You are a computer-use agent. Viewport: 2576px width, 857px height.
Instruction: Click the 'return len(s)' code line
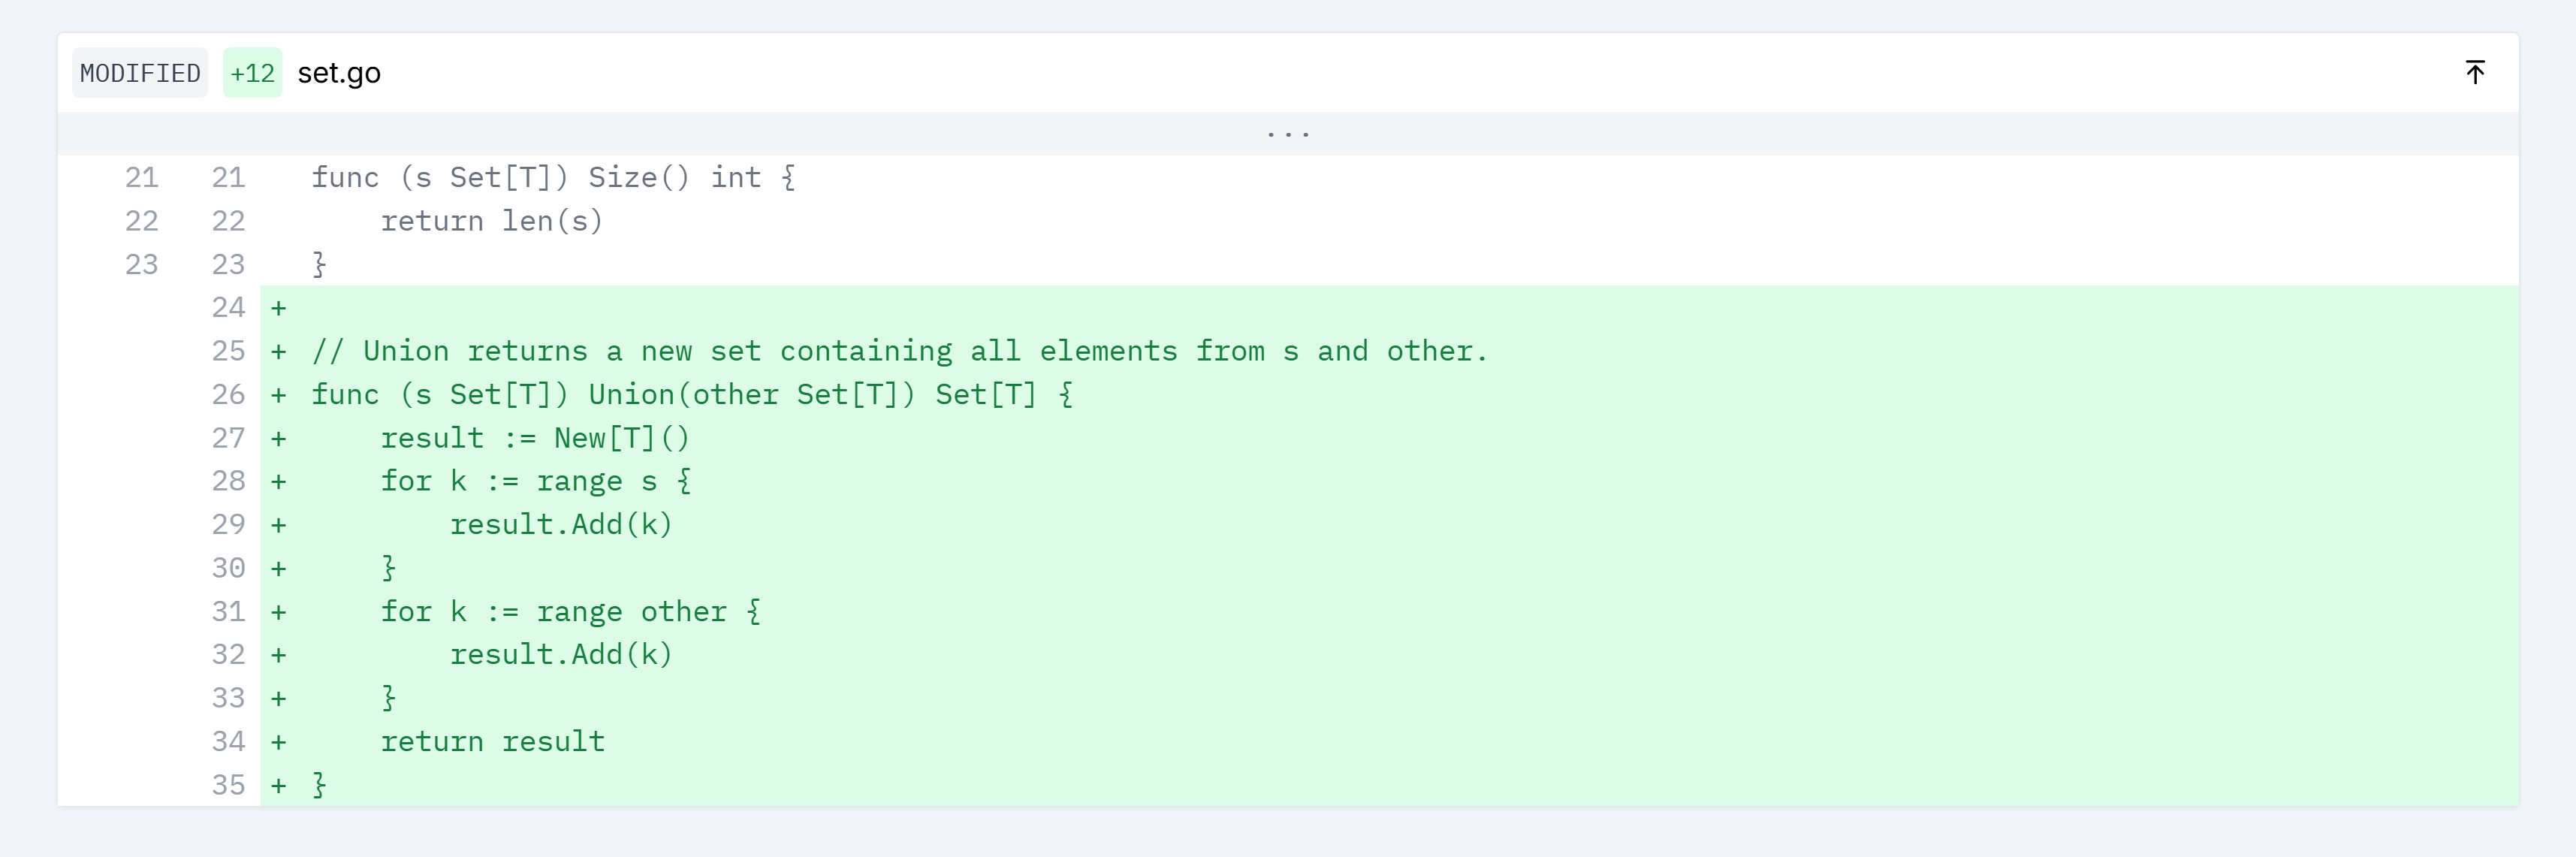tap(491, 221)
